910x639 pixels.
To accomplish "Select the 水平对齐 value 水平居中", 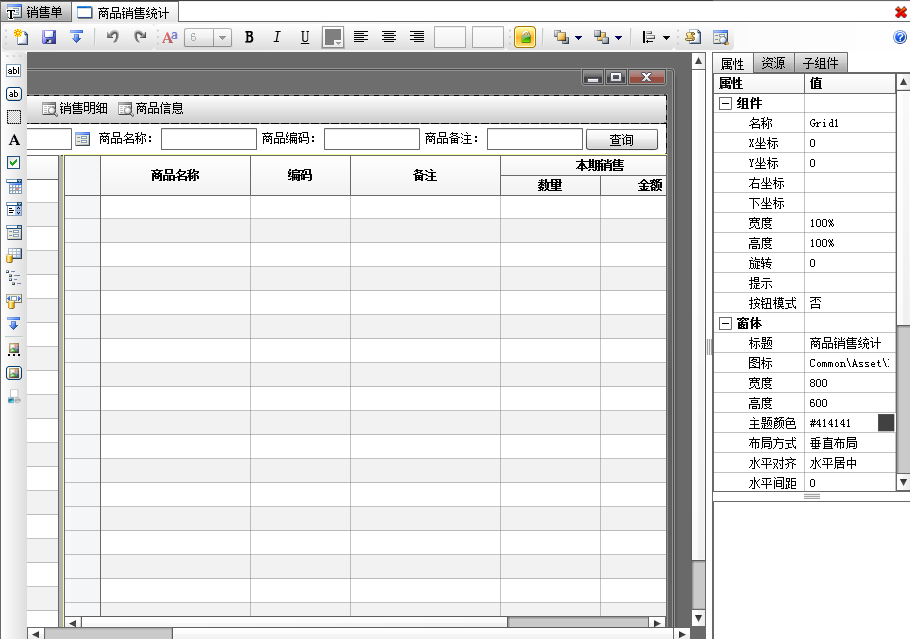I will click(850, 463).
